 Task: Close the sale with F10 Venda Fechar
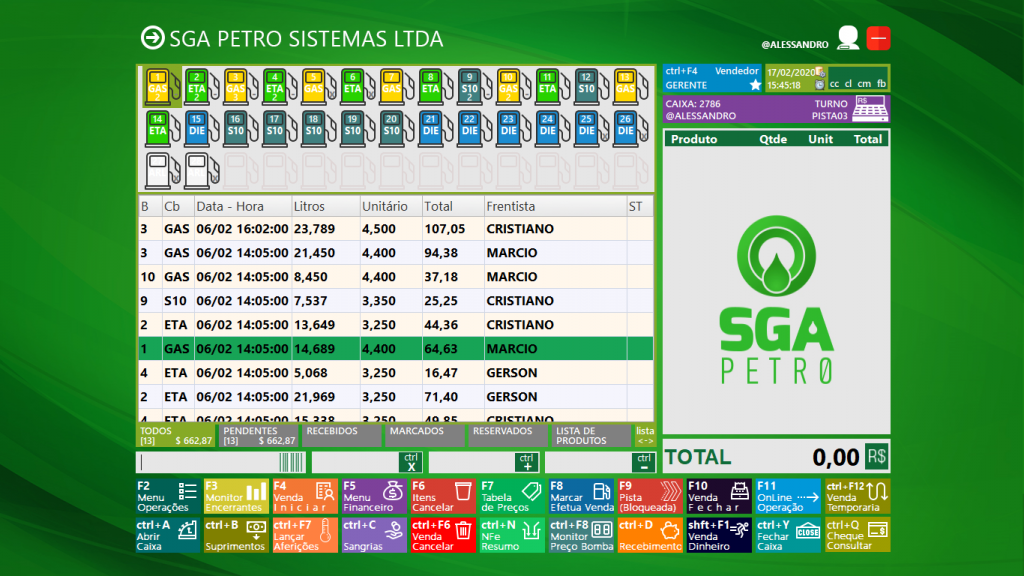719,496
